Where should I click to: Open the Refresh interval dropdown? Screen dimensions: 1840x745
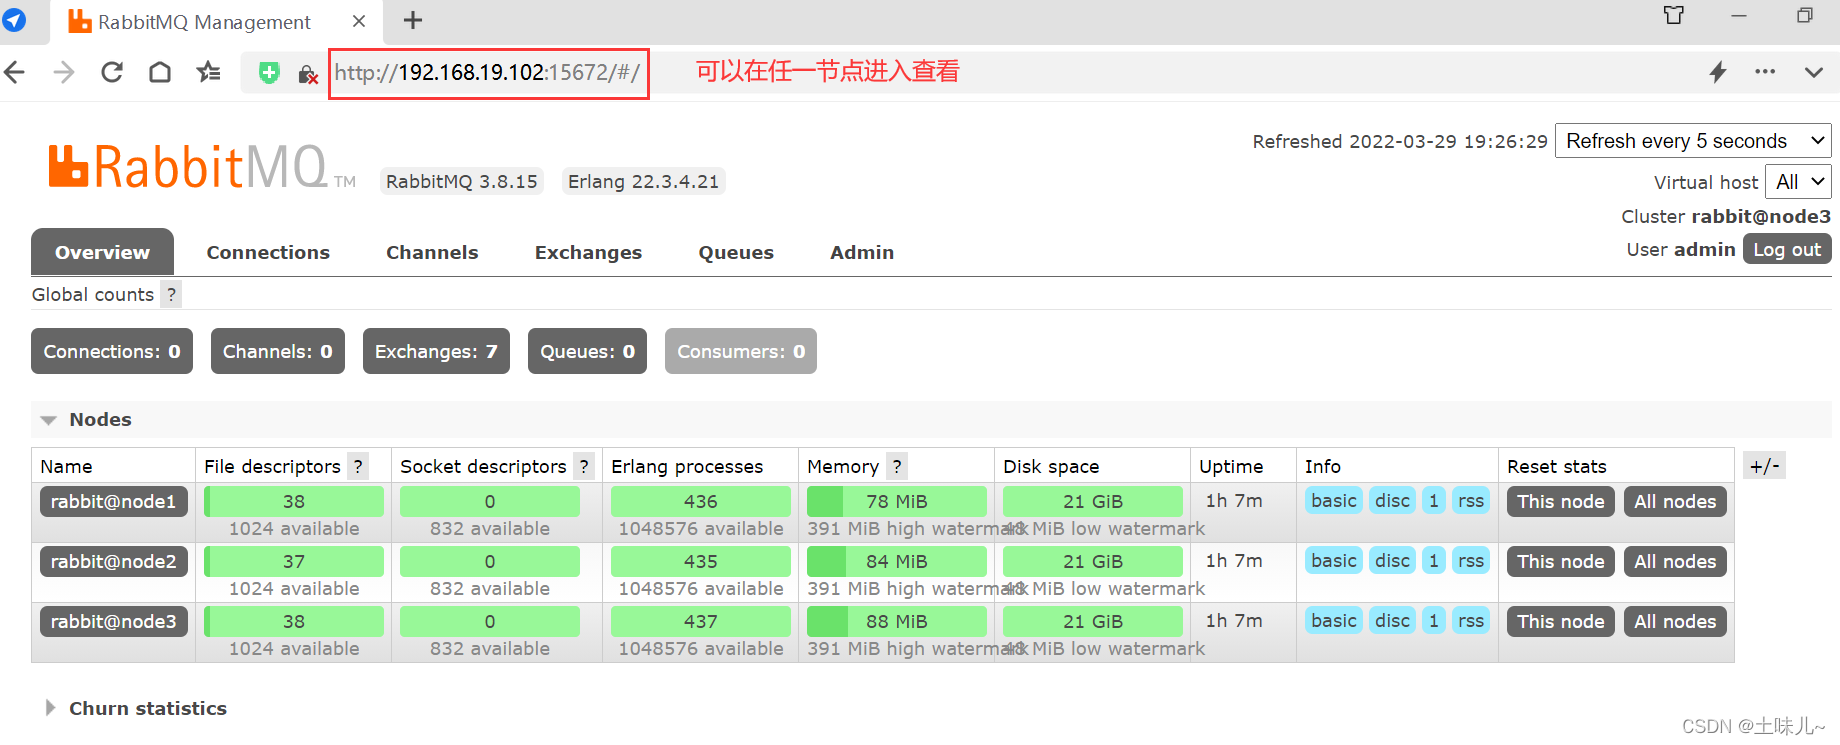click(x=1693, y=141)
